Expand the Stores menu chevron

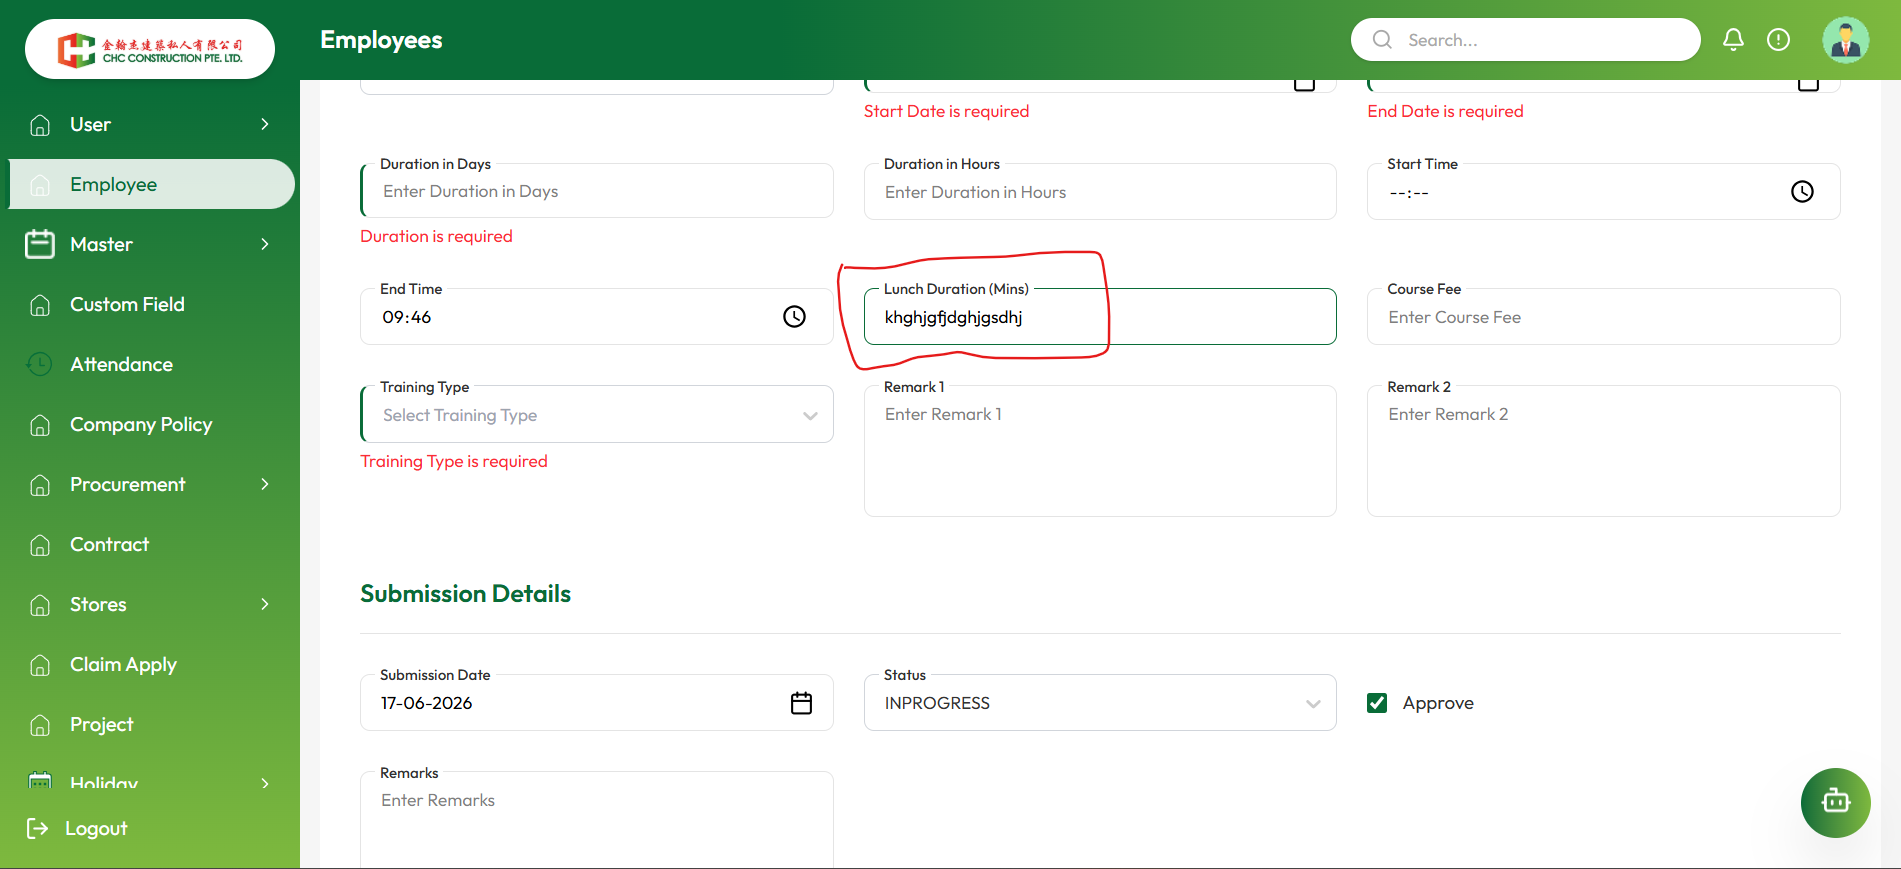[x=265, y=604]
